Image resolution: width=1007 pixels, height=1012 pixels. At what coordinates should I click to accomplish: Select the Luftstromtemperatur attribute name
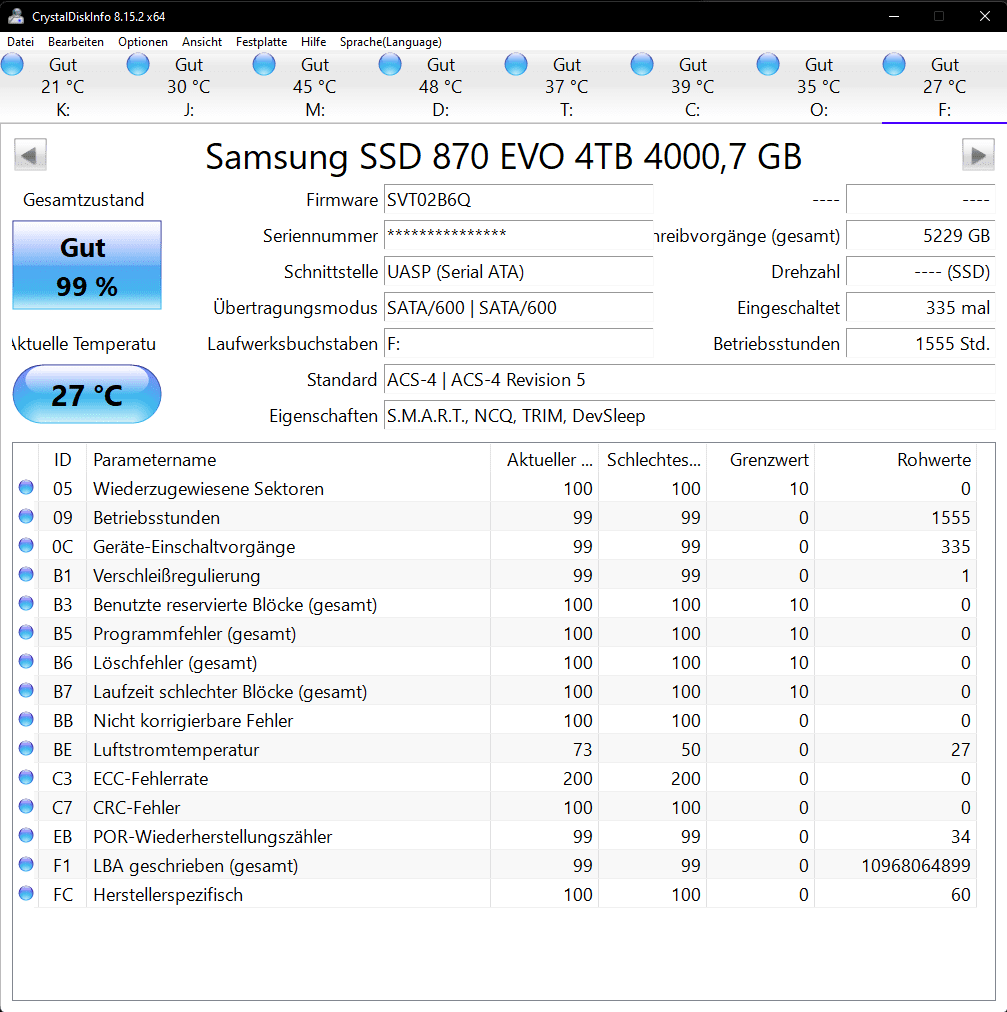click(176, 749)
